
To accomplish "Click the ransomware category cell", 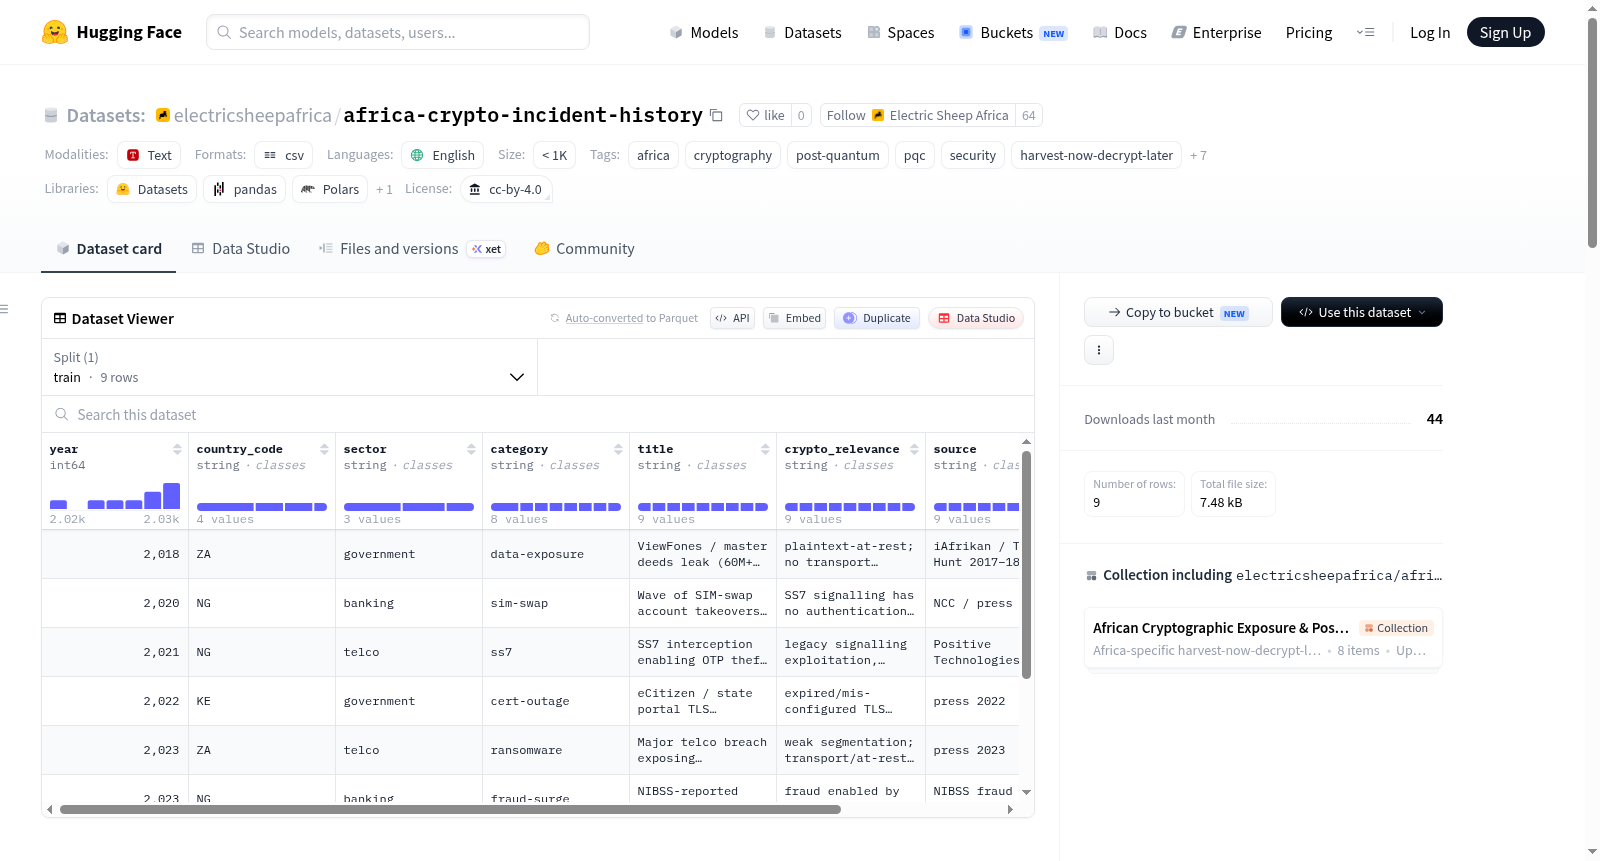I will pos(556,750).
